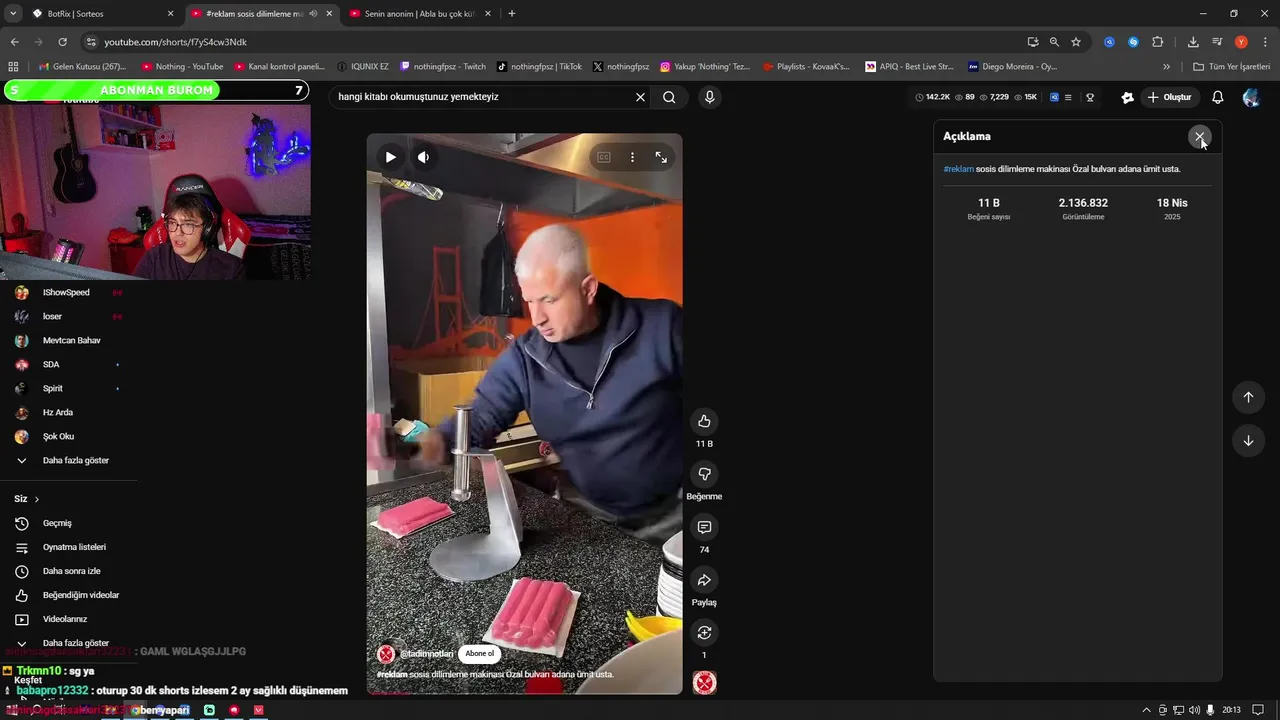Viewport: 1280px width, 720px height.
Task: Open the Gelen Kutusu bookmark
Action: [82, 67]
